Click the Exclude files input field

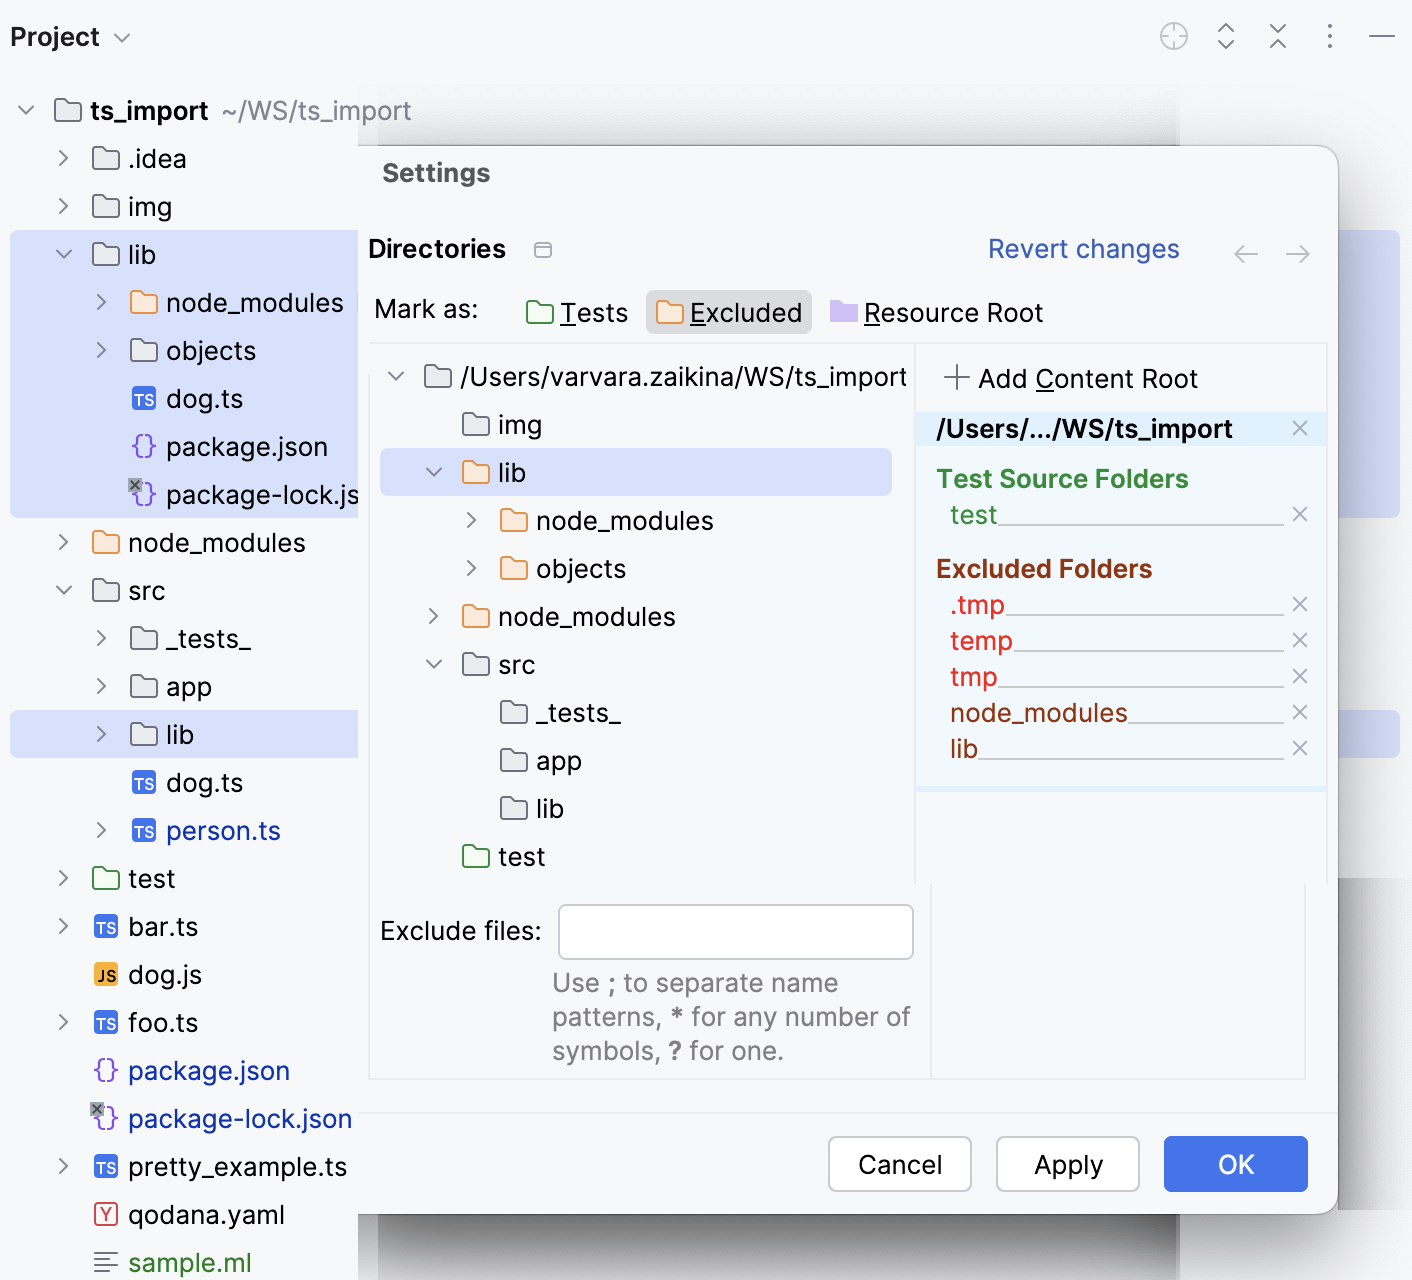point(735,931)
